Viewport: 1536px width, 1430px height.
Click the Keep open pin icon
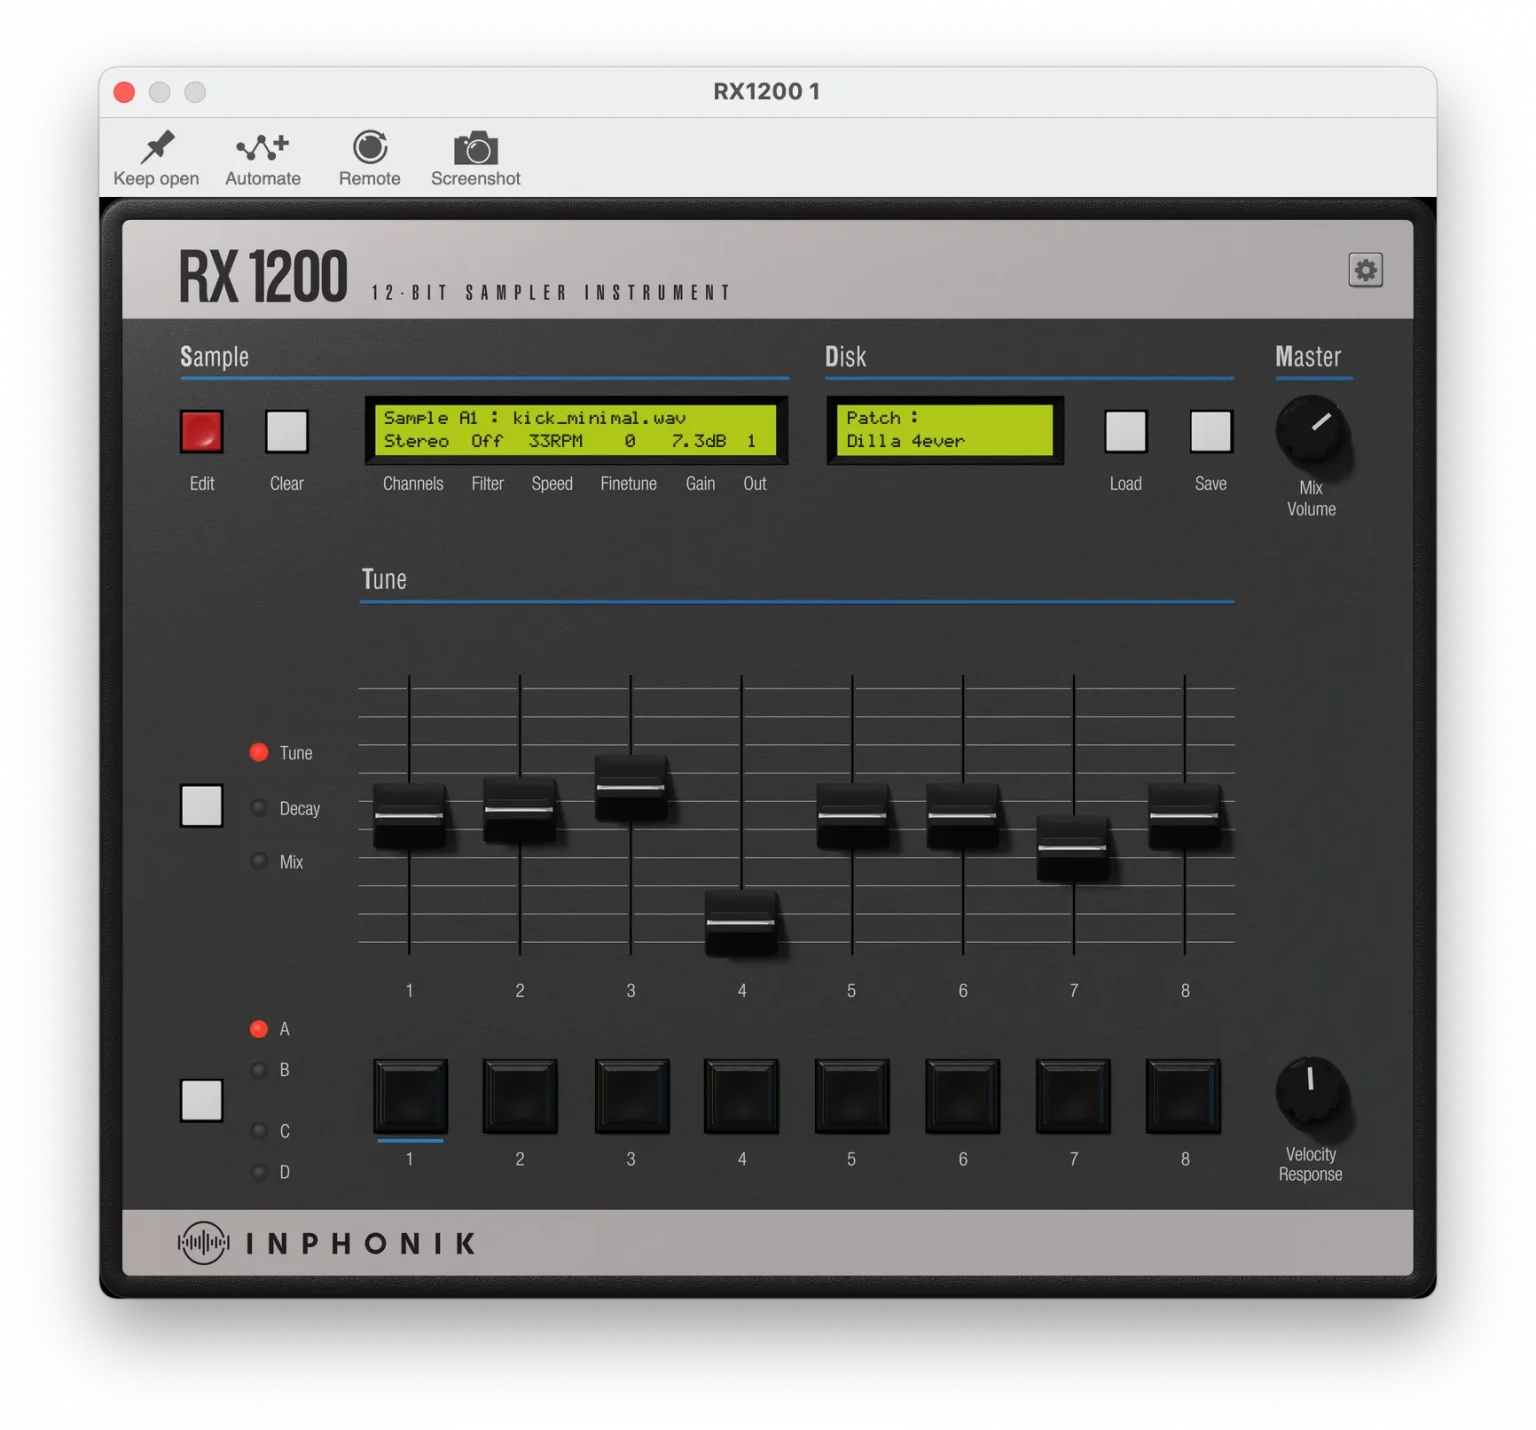click(x=156, y=148)
